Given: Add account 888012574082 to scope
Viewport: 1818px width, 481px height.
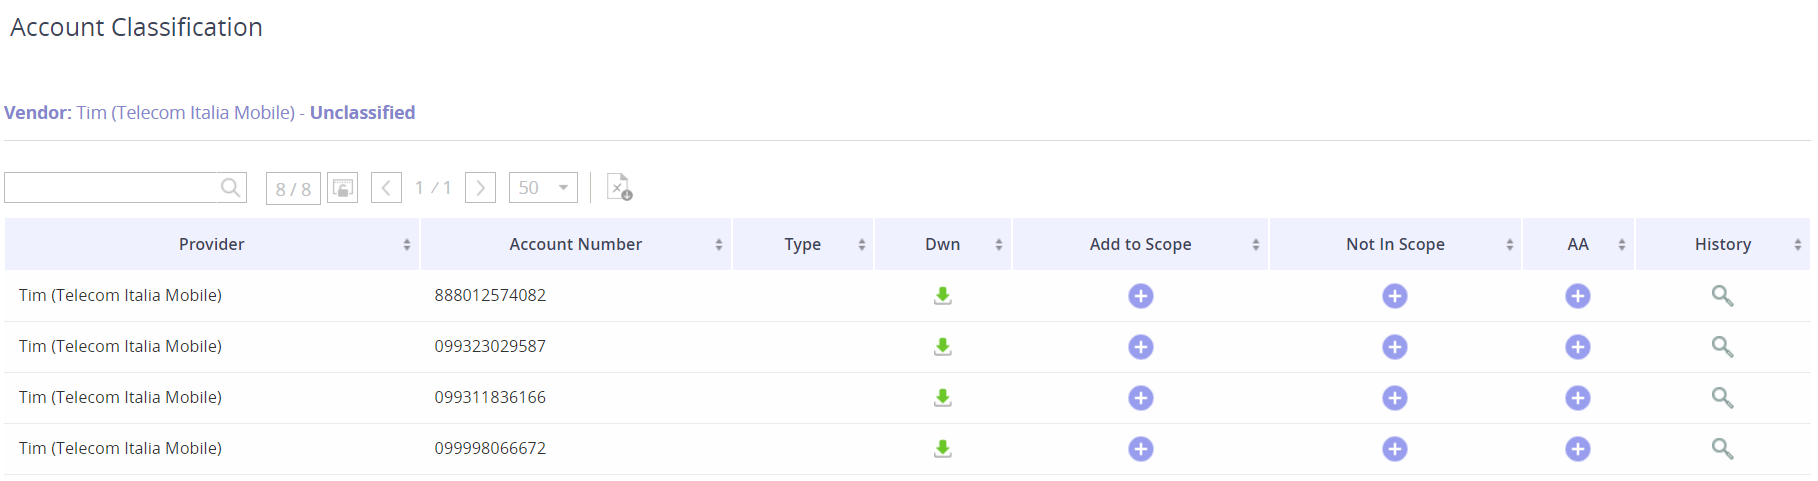Looking at the screenshot, I should pyautogui.click(x=1141, y=296).
